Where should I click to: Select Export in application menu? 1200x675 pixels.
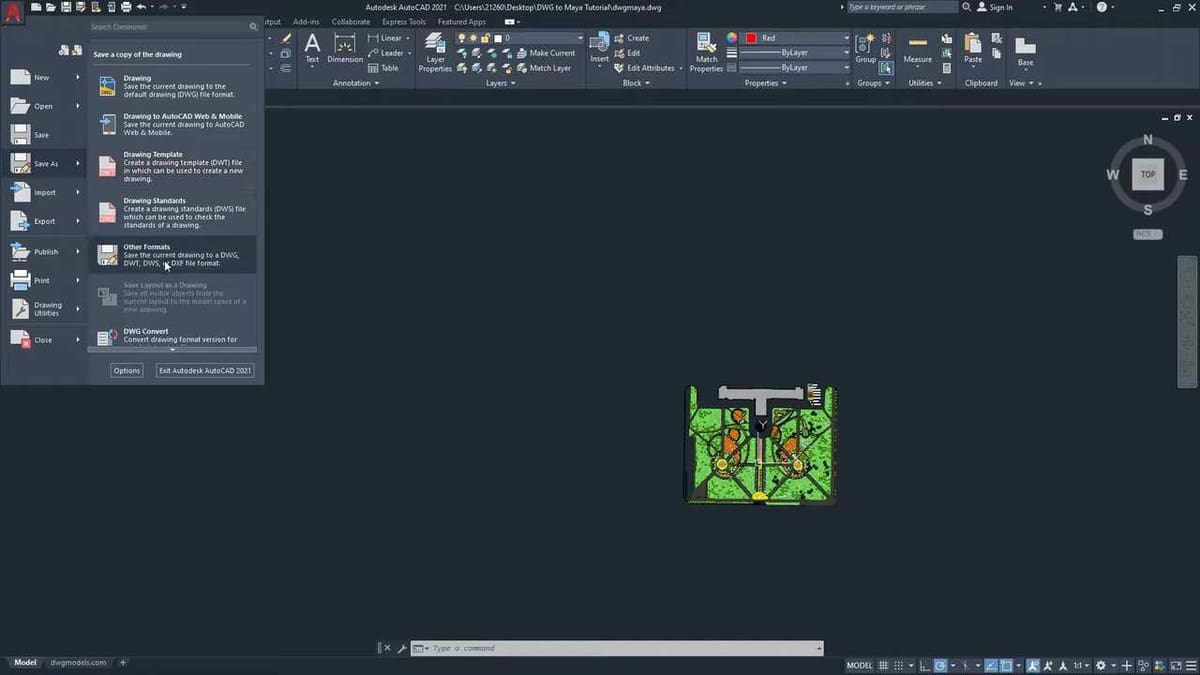44,221
